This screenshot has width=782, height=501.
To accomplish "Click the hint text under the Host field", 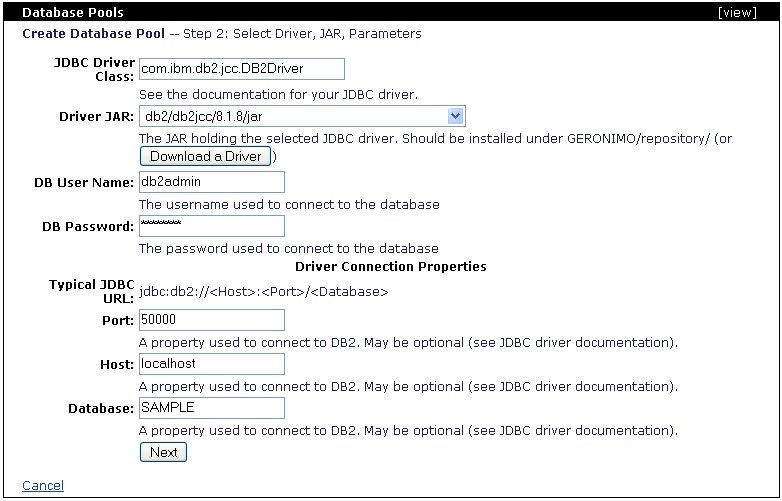I will 408,386.
